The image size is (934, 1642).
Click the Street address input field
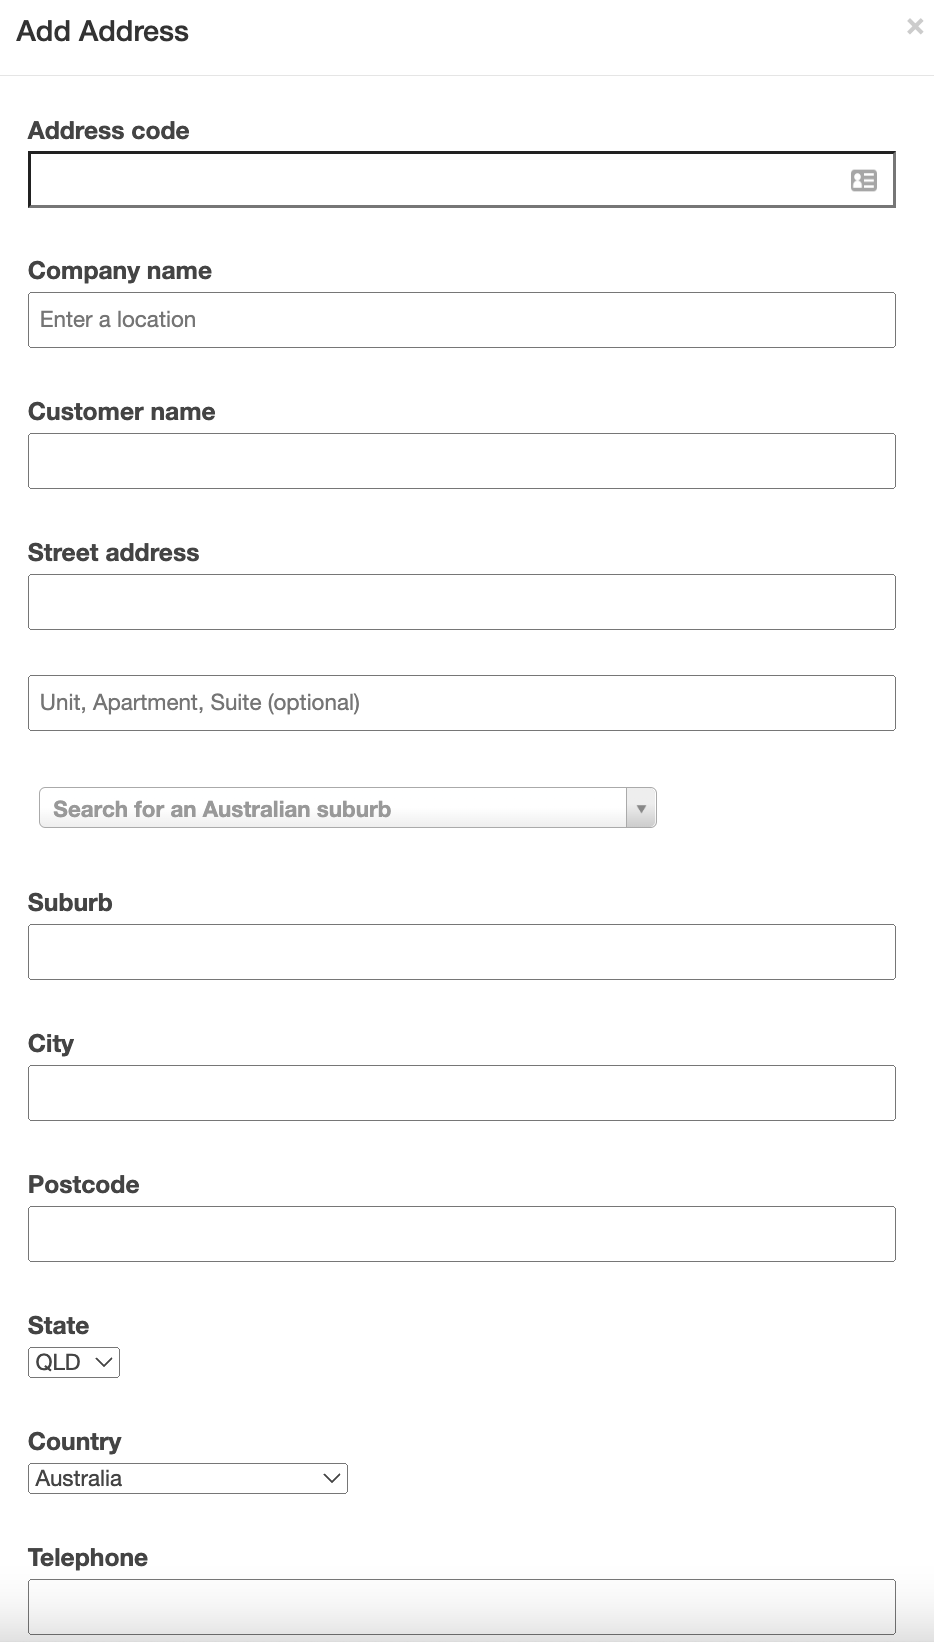click(462, 601)
